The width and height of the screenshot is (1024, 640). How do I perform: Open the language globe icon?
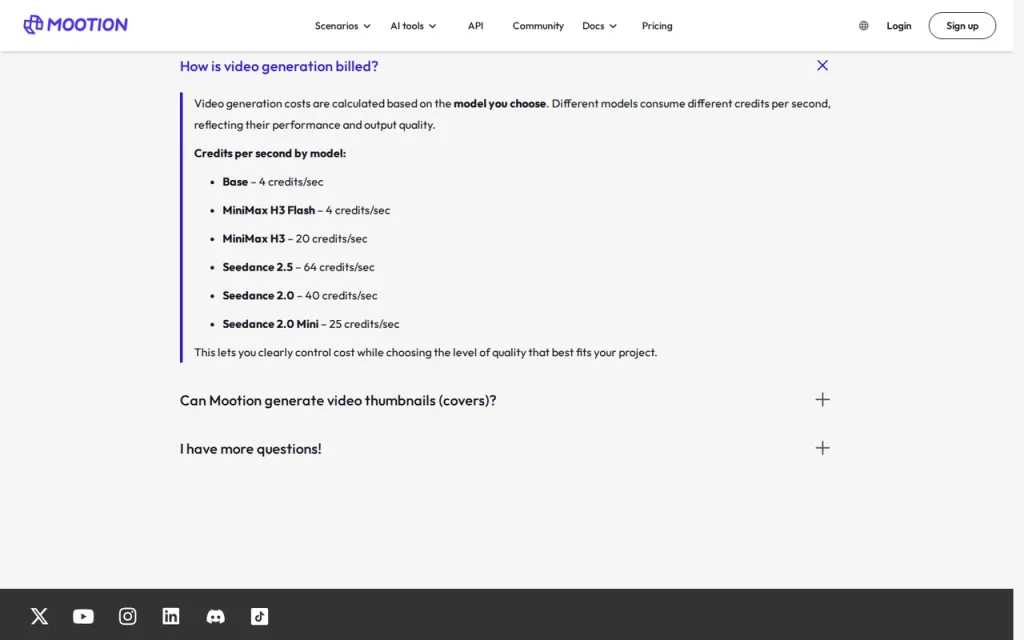(863, 25)
